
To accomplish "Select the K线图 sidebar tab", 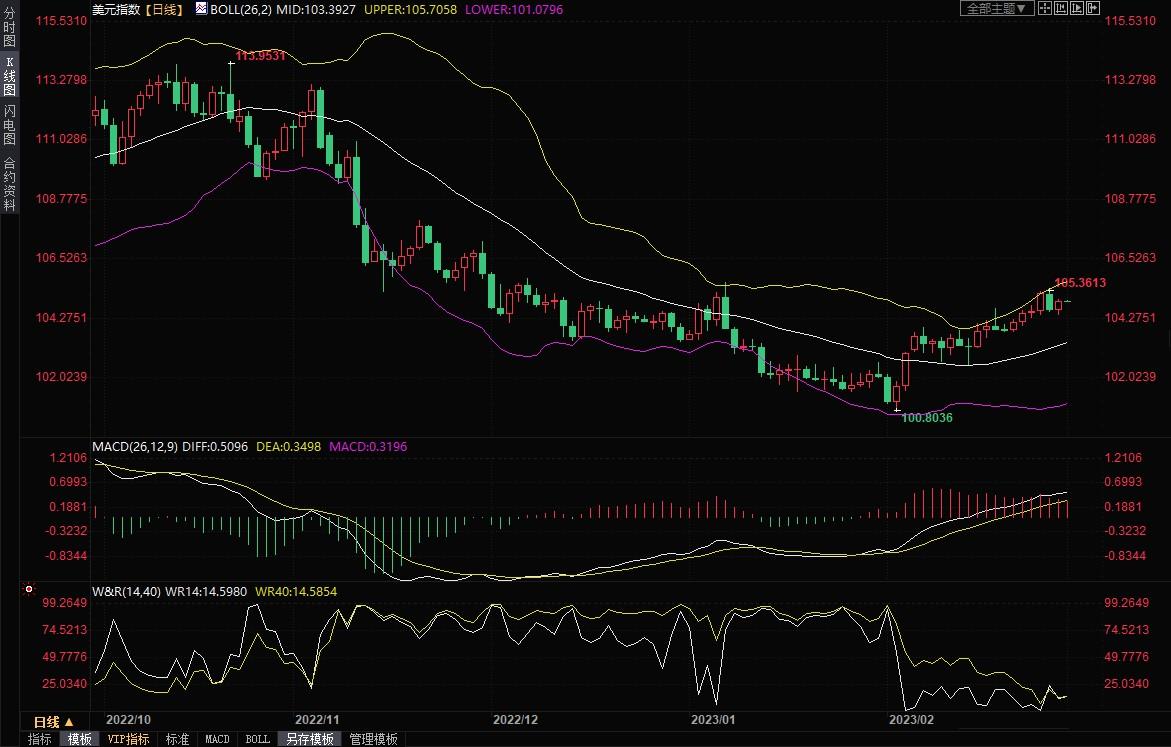I will tap(9, 76).
